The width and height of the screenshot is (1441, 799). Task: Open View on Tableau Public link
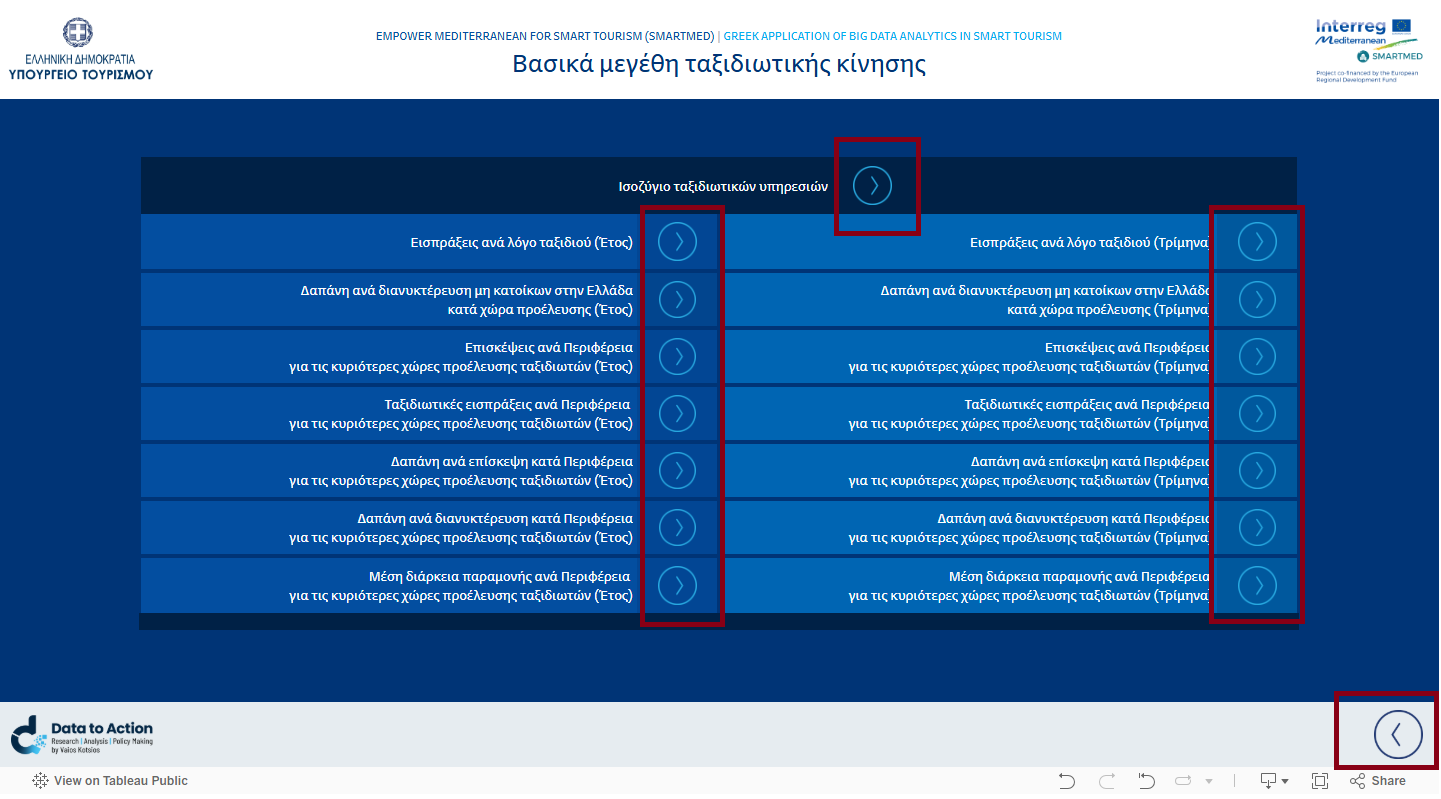point(110,781)
